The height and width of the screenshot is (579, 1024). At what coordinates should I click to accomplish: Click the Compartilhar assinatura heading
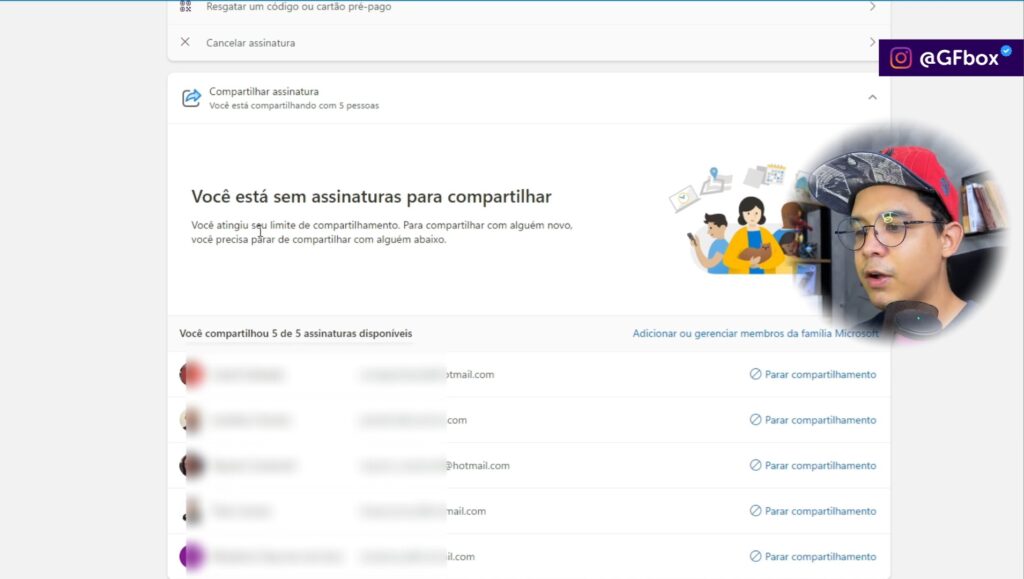click(x=264, y=91)
